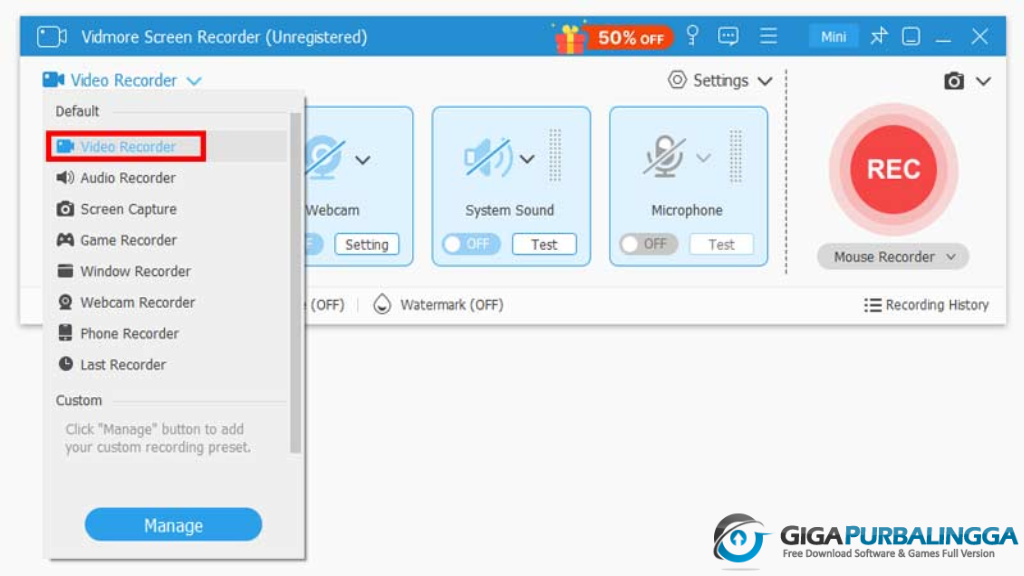Click the Webcam Recorder icon in list

click(x=65, y=302)
